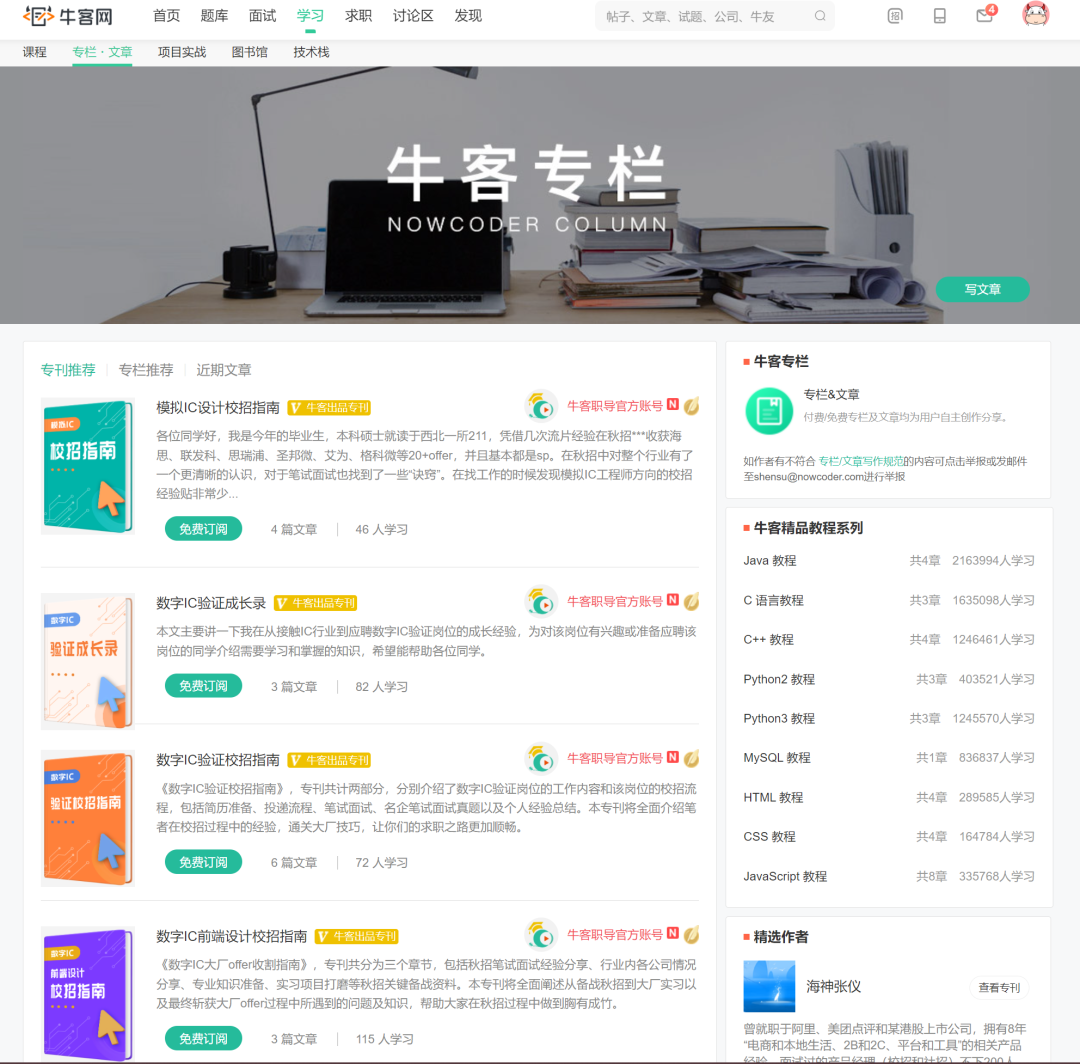Click the 牛客网 logo
This screenshot has width=1080, height=1064.
click(x=68, y=16)
